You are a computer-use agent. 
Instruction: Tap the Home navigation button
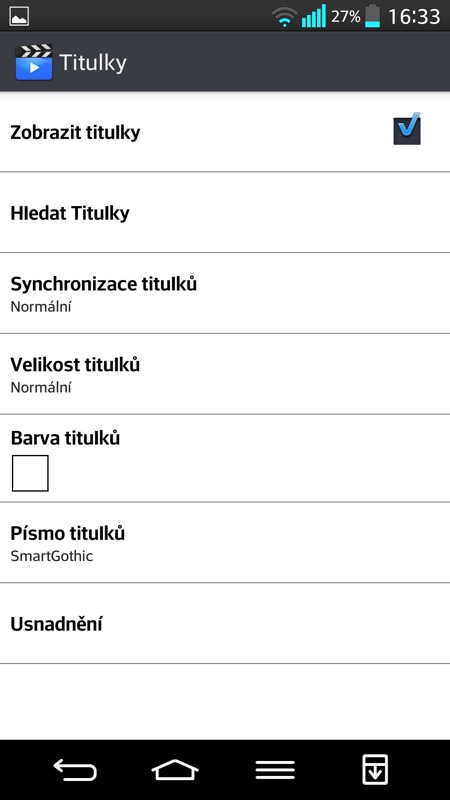pyautogui.click(x=175, y=769)
